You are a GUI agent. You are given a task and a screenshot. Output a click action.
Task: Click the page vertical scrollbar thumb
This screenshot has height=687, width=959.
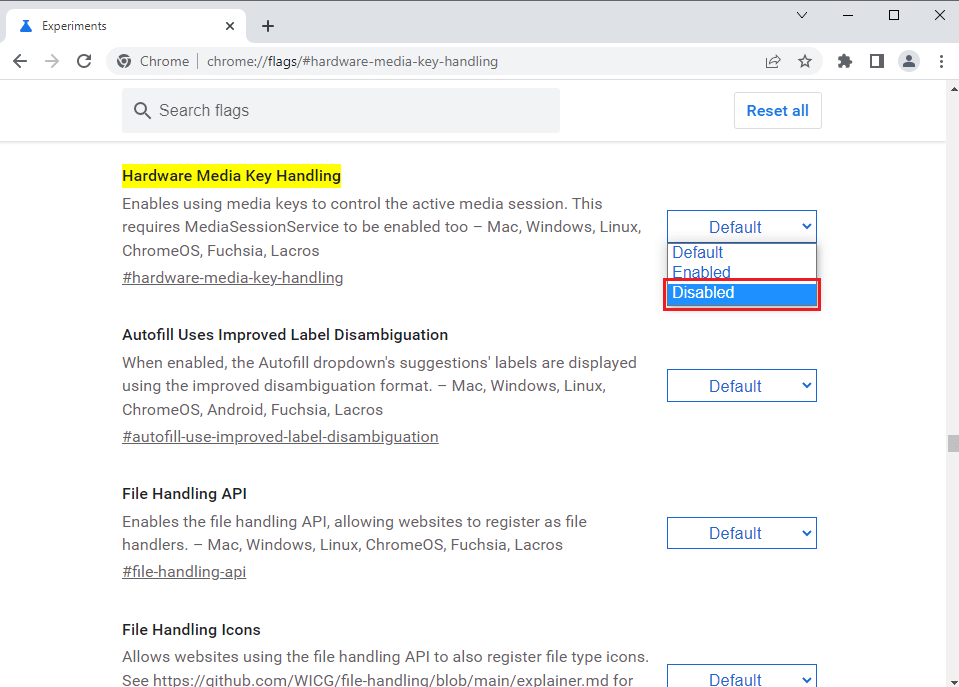tap(953, 444)
